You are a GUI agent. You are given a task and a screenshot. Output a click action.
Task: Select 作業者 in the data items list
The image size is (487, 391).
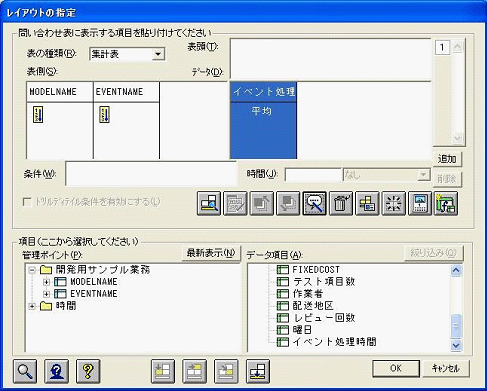click(308, 294)
